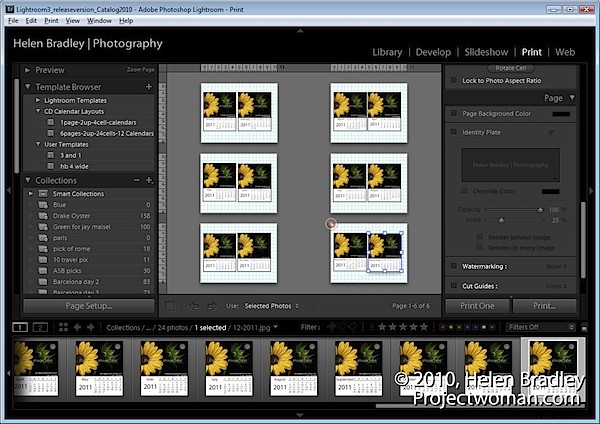600x424 pixels.
Task: Open Watermarking None dropdown
Action: (557, 266)
